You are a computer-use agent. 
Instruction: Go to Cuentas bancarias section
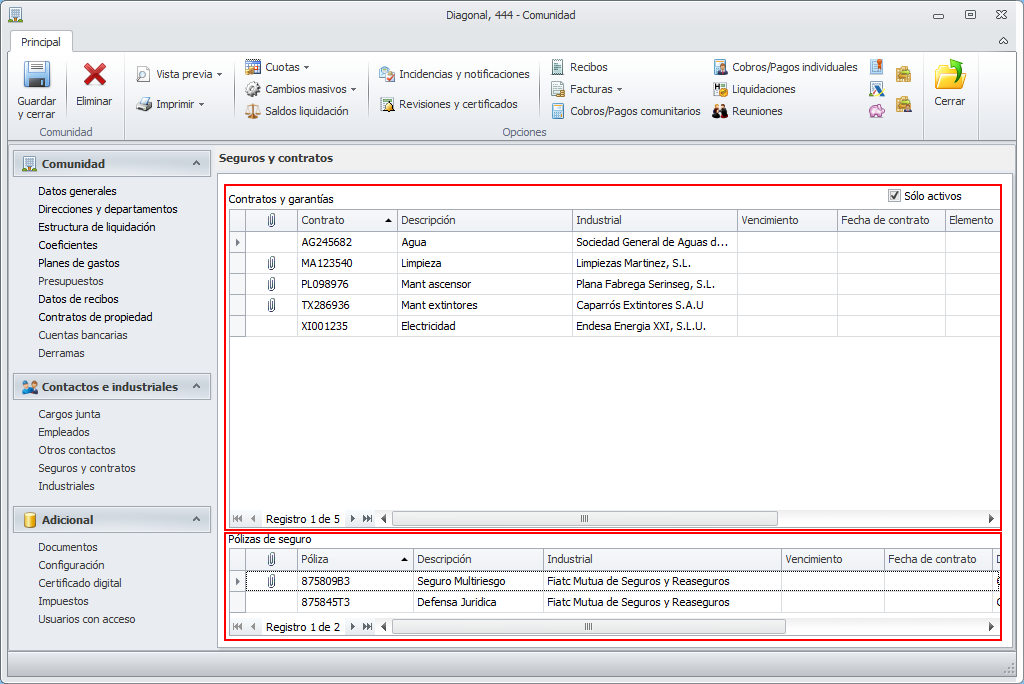coord(82,335)
